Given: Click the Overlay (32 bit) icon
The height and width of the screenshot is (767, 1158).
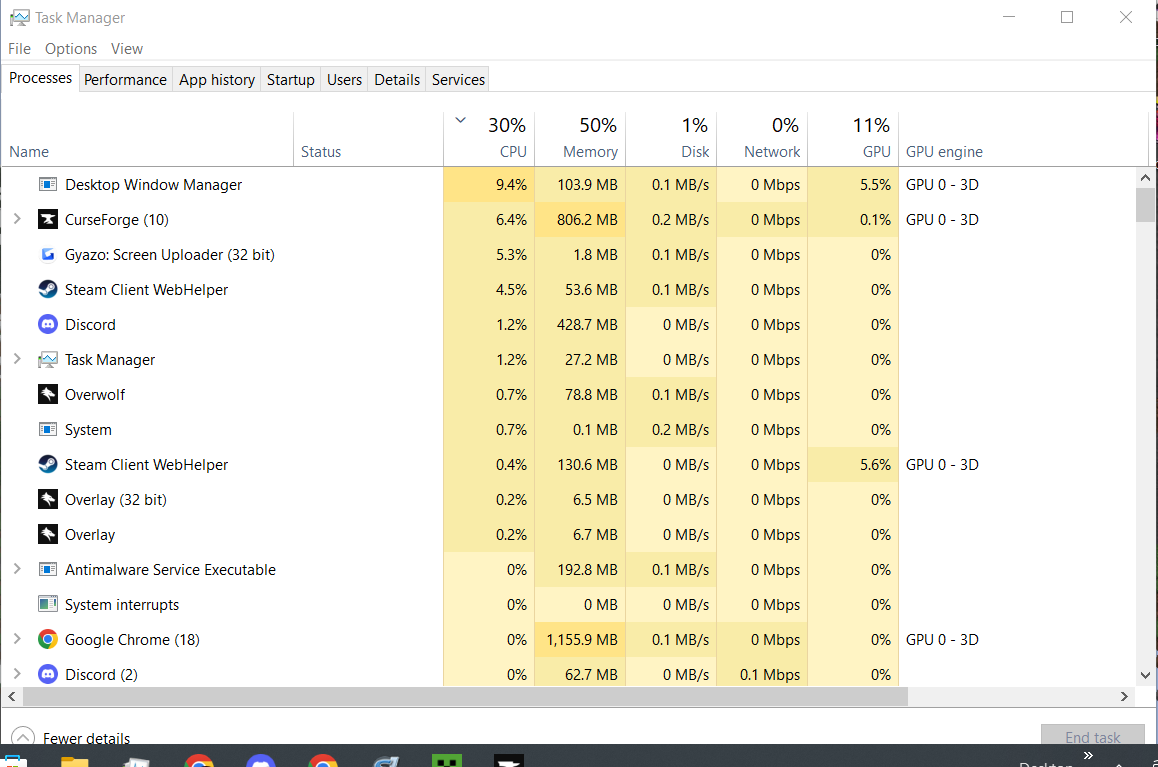Looking at the screenshot, I should coord(47,500).
